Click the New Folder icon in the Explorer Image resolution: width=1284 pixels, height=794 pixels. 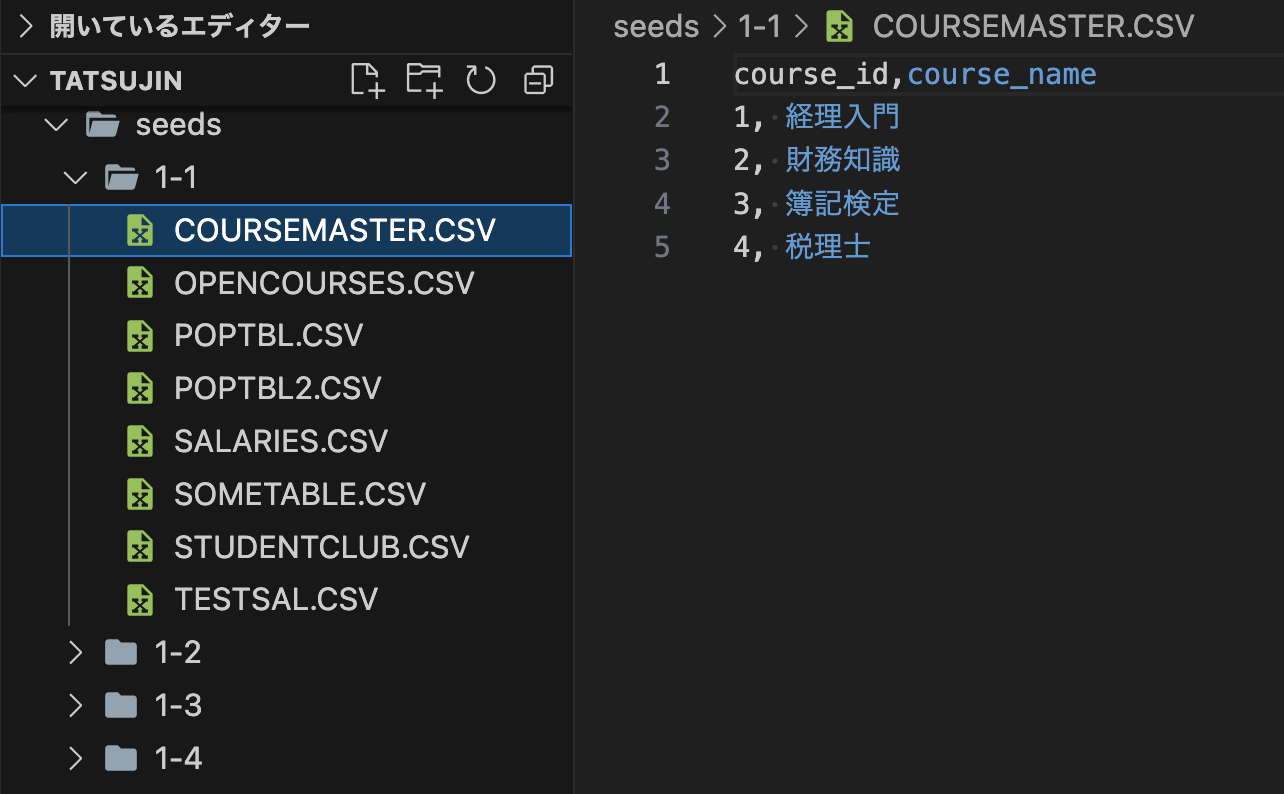click(424, 80)
